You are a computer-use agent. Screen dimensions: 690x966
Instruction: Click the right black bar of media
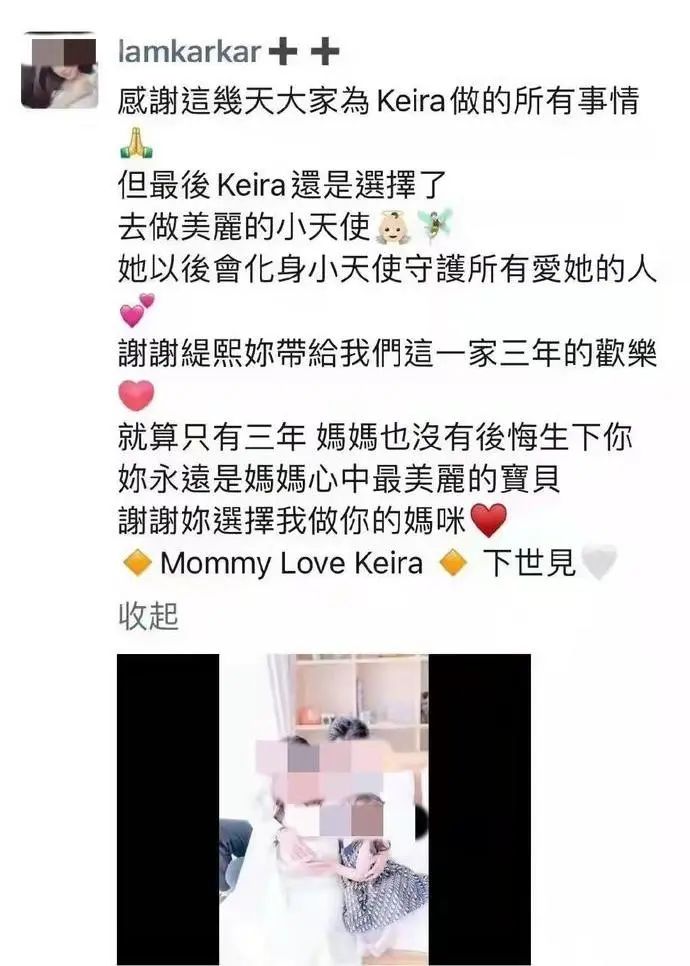(x=479, y=810)
